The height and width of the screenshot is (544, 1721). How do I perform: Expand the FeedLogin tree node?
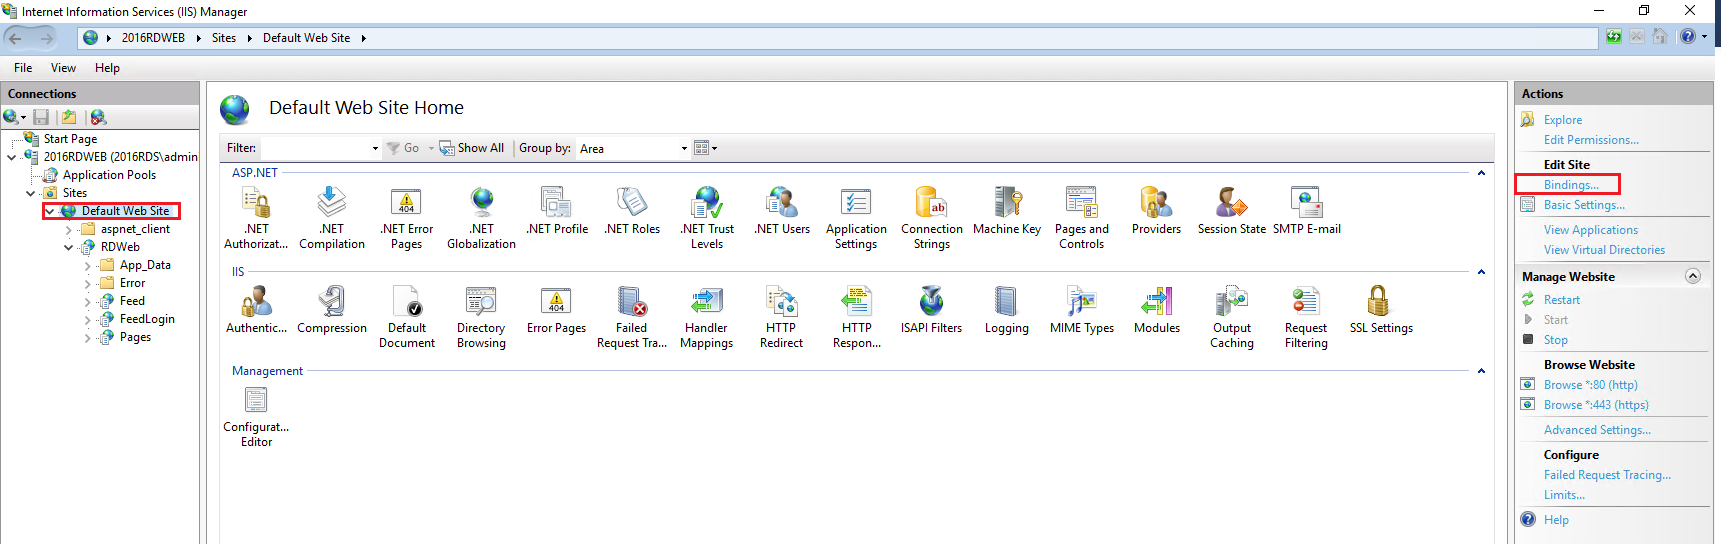[x=87, y=319]
